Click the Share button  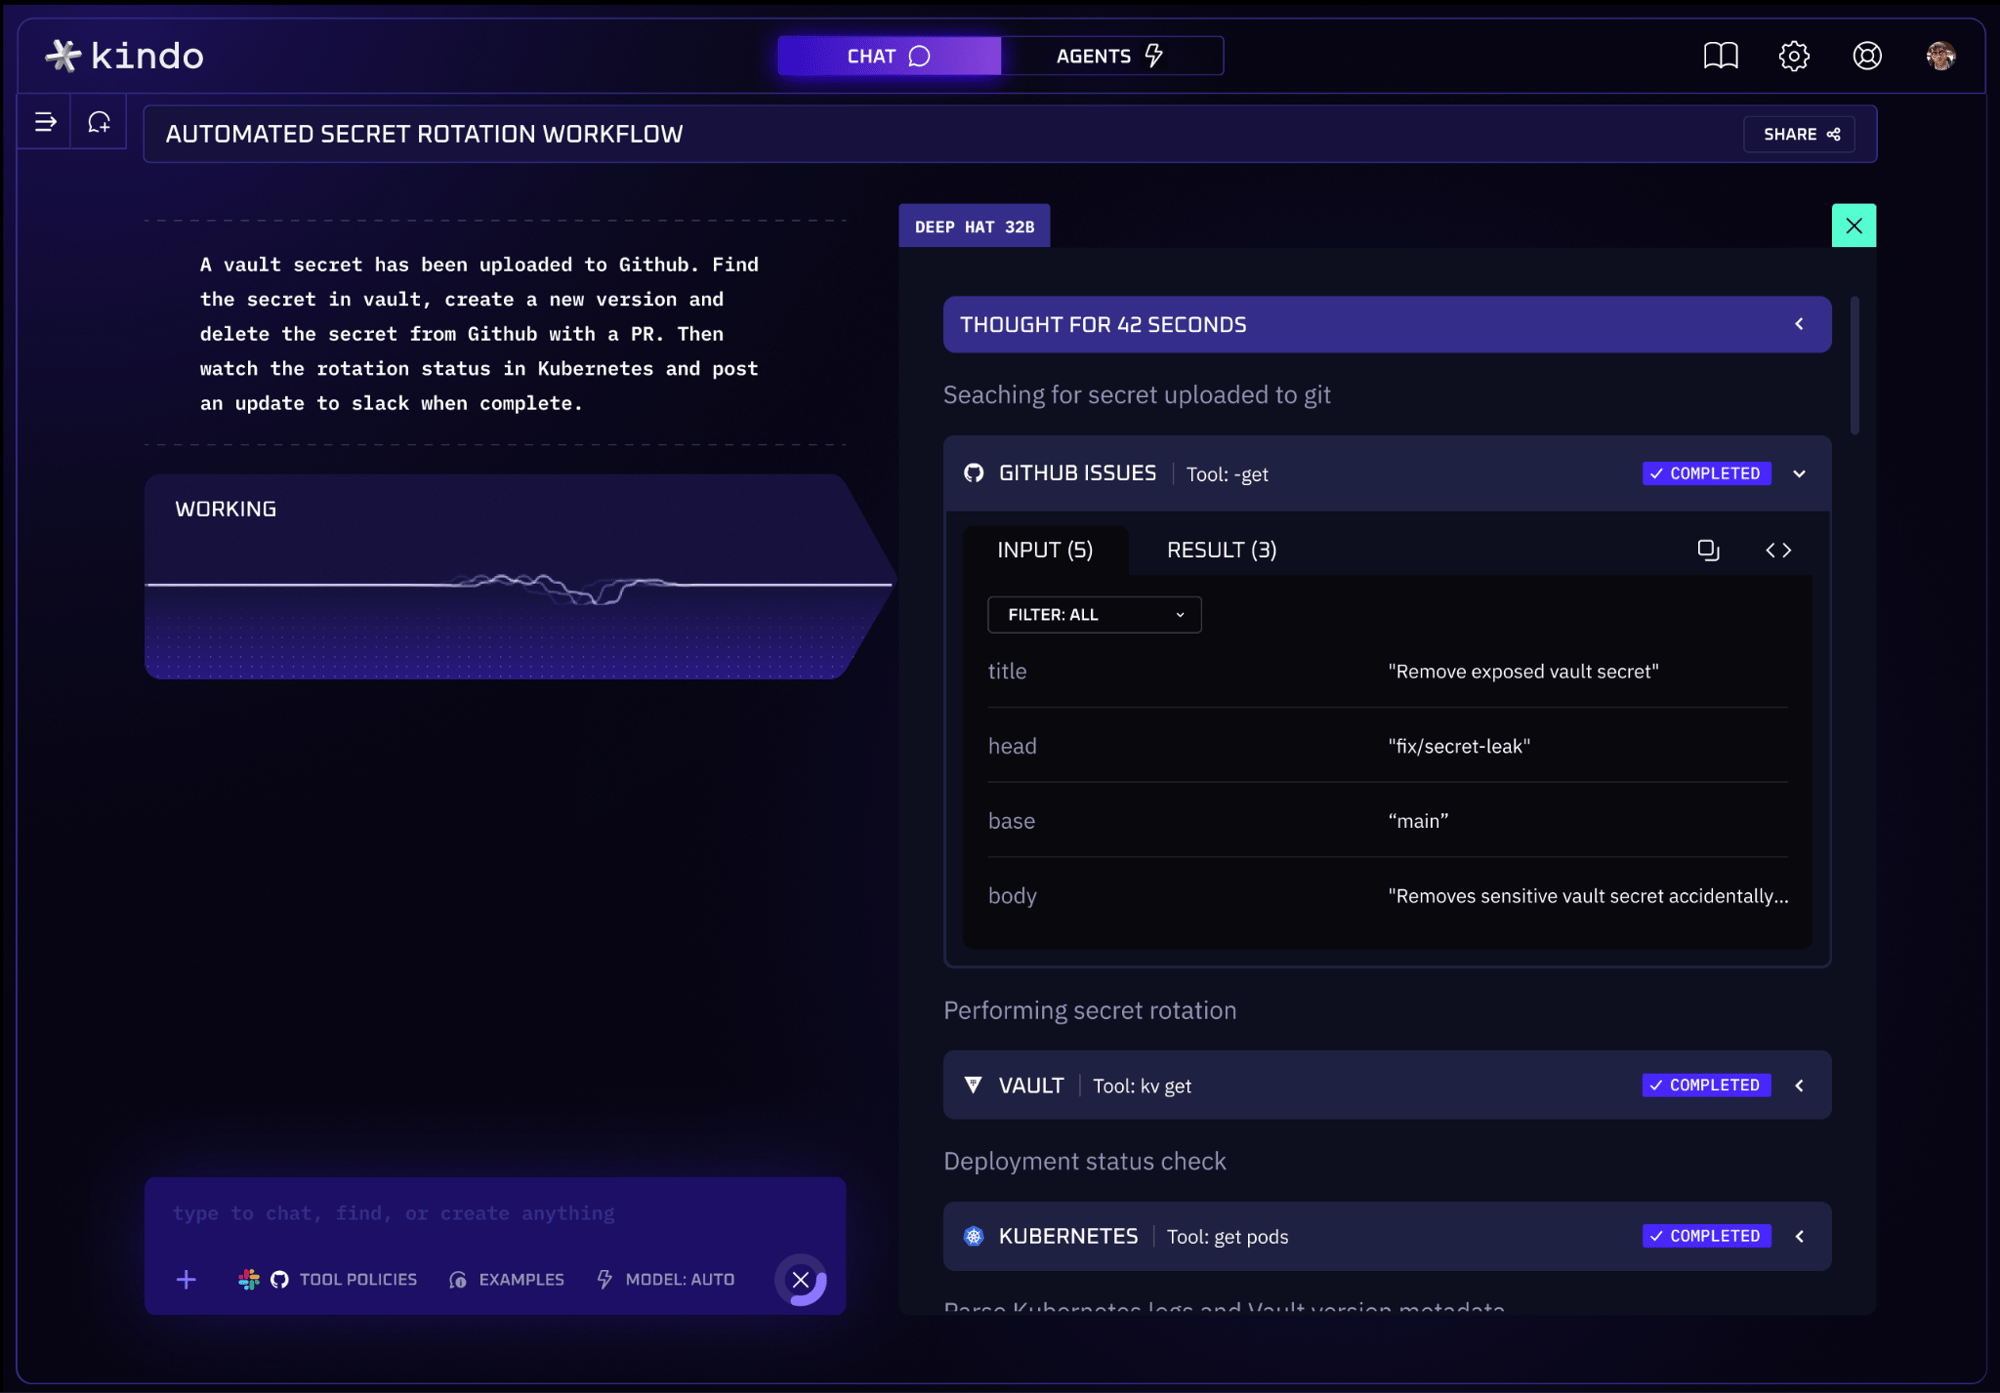1799,134
